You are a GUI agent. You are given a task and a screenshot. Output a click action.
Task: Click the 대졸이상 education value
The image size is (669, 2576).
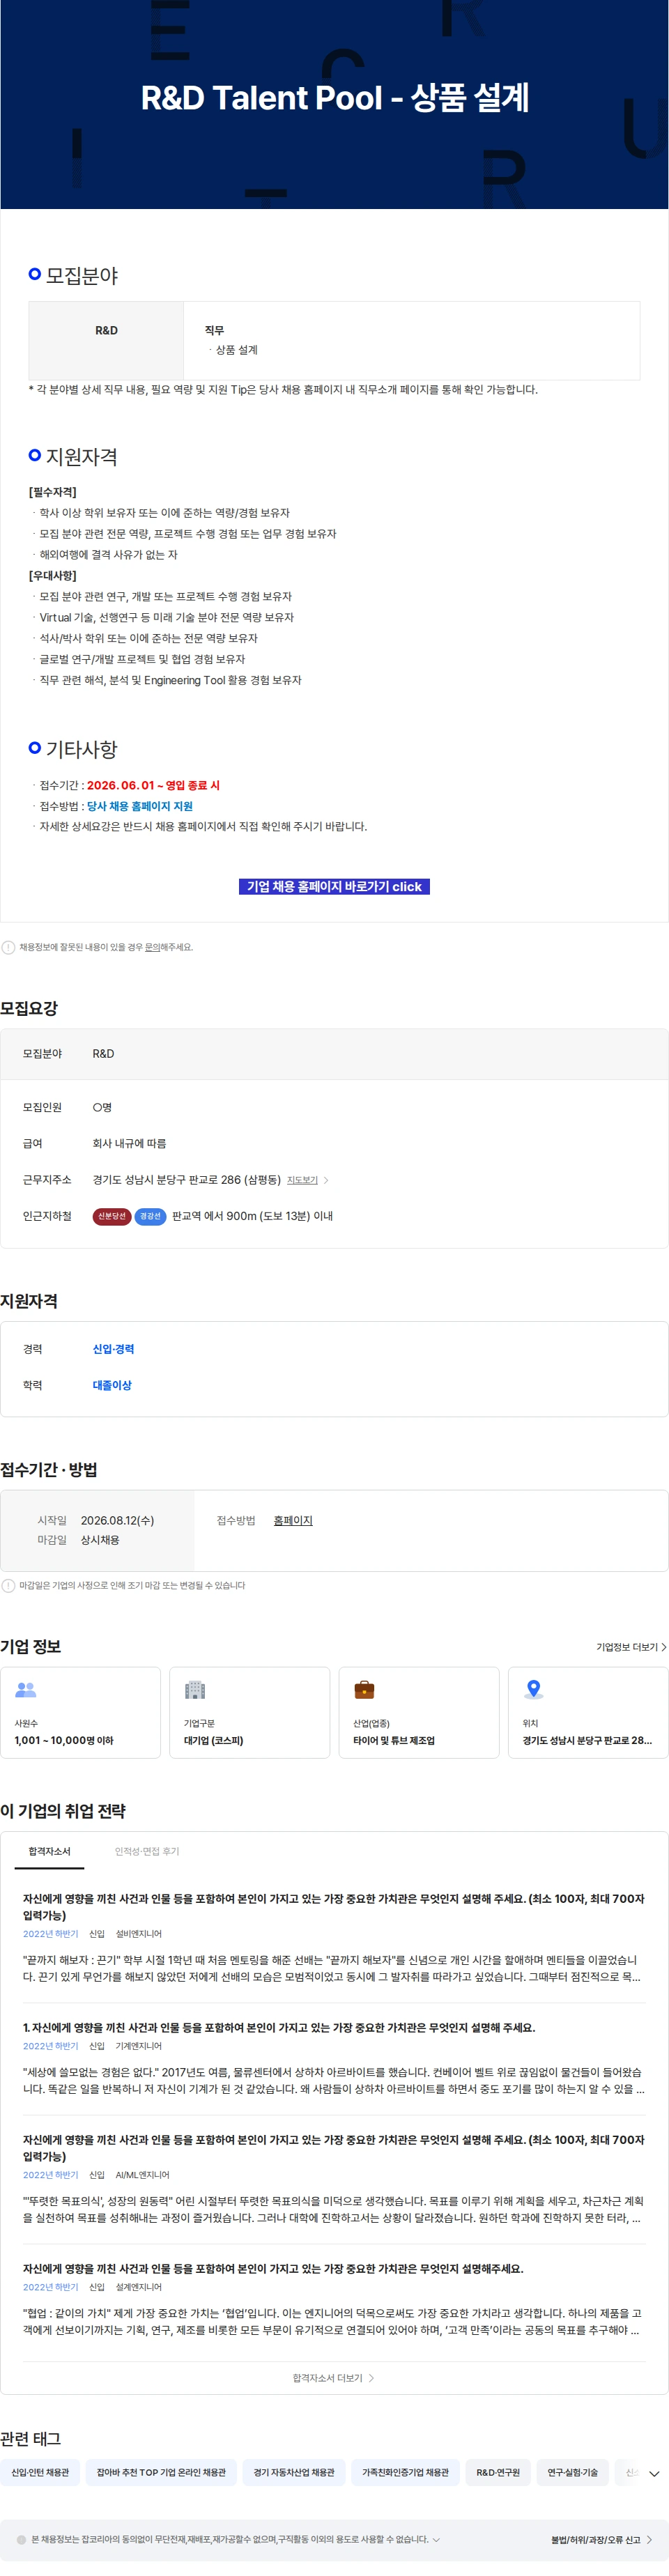112,1385
